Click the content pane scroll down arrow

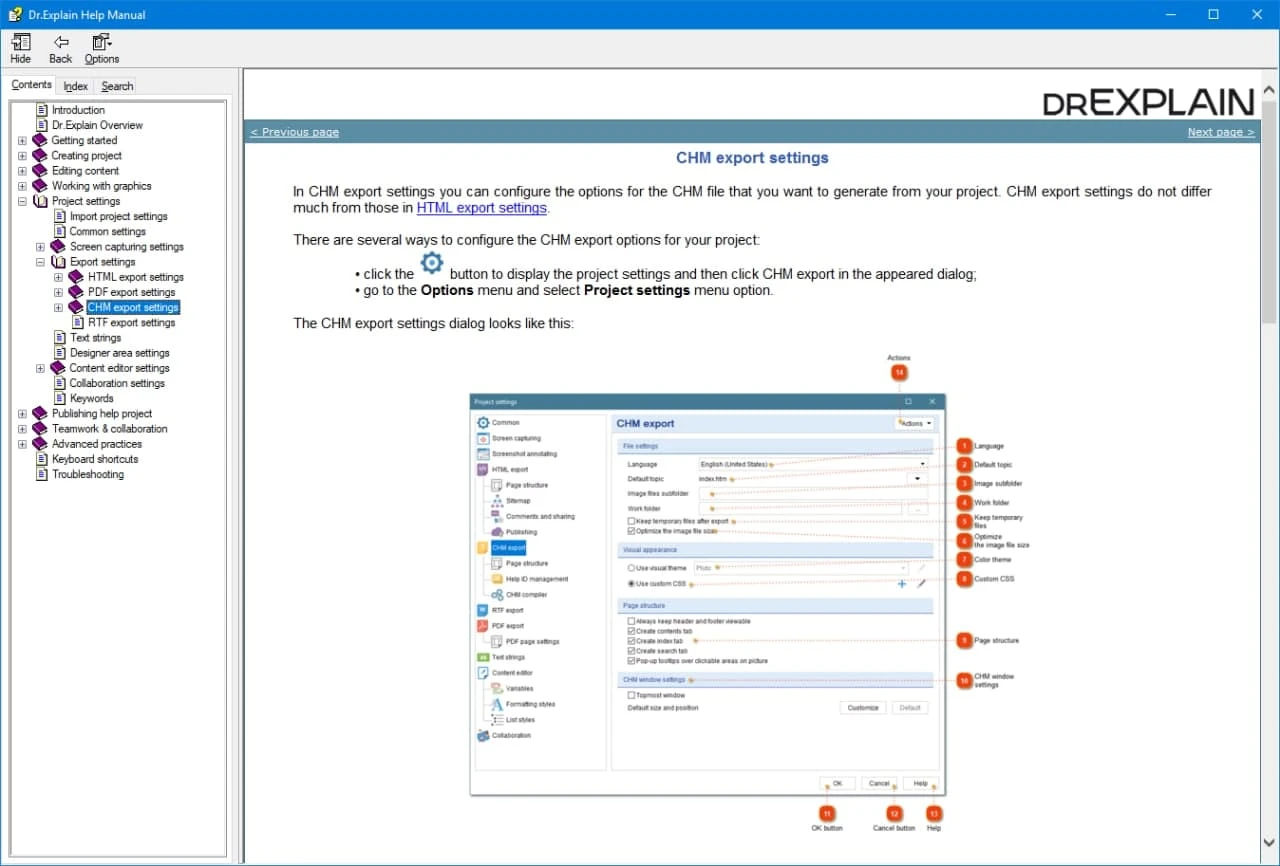point(1269,842)
